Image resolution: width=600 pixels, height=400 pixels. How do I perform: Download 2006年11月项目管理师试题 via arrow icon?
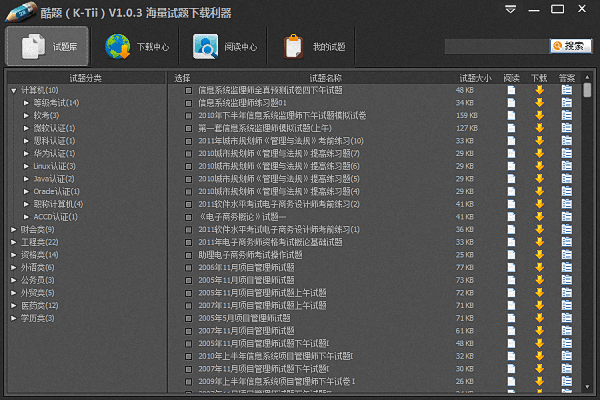pos(539,267)
